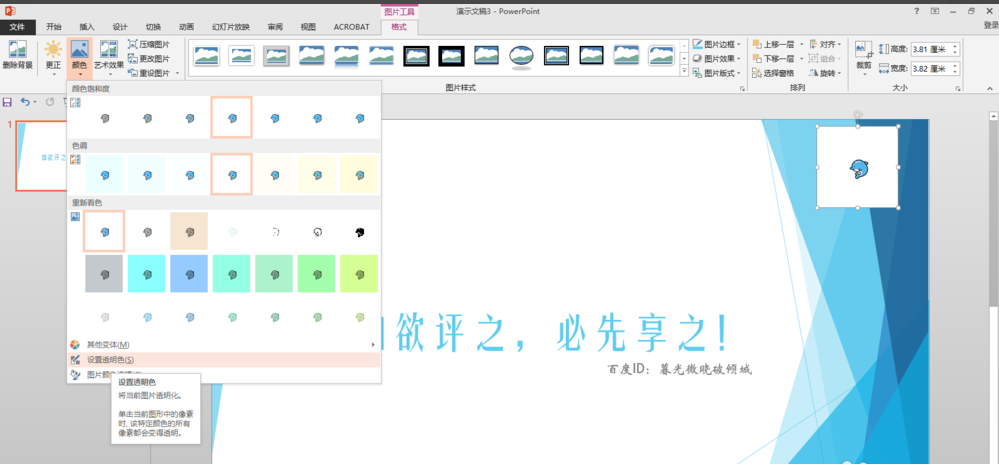Screen dimensions: 999x464
Task: Expand the 上移一层 (Bring Forward) arrow
Action: (801, 44)
